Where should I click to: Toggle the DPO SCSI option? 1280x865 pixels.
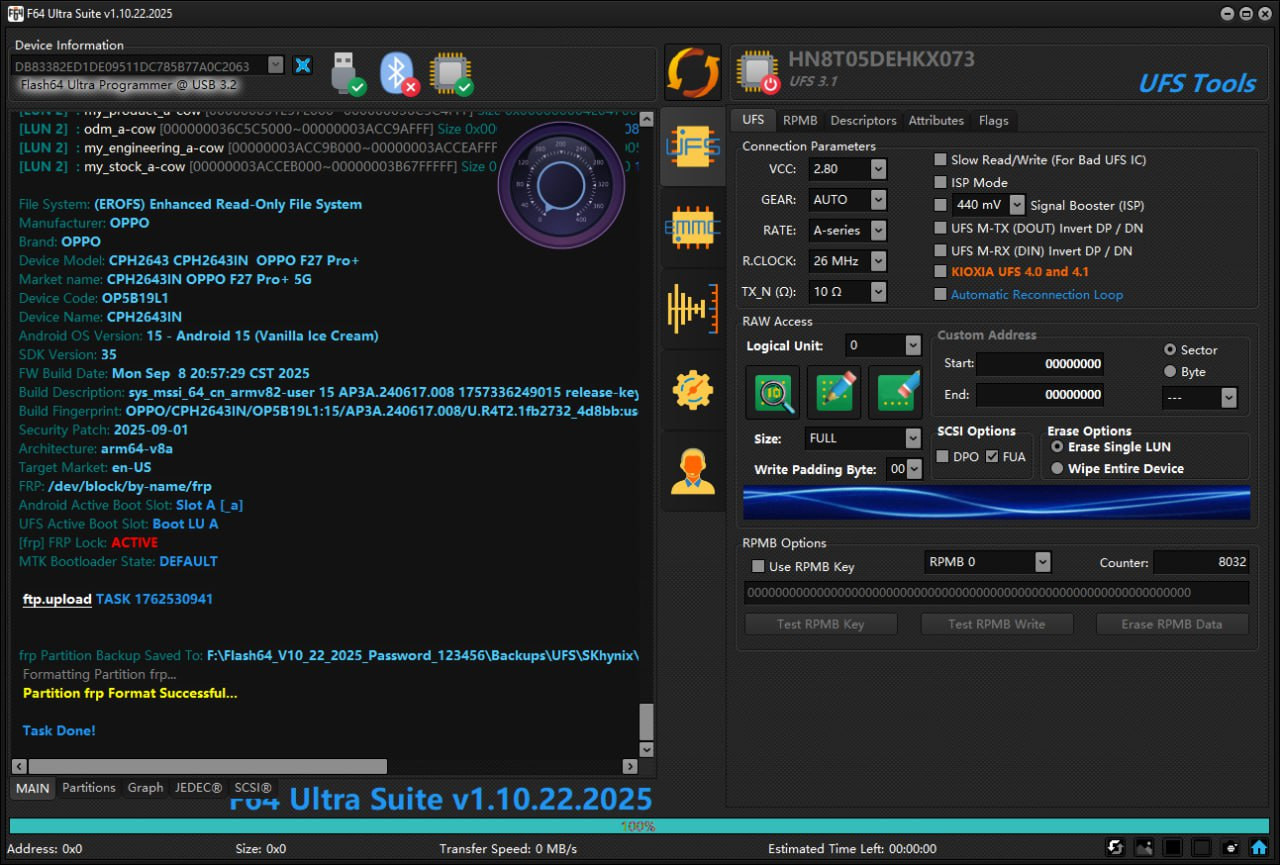click(942, 456)
